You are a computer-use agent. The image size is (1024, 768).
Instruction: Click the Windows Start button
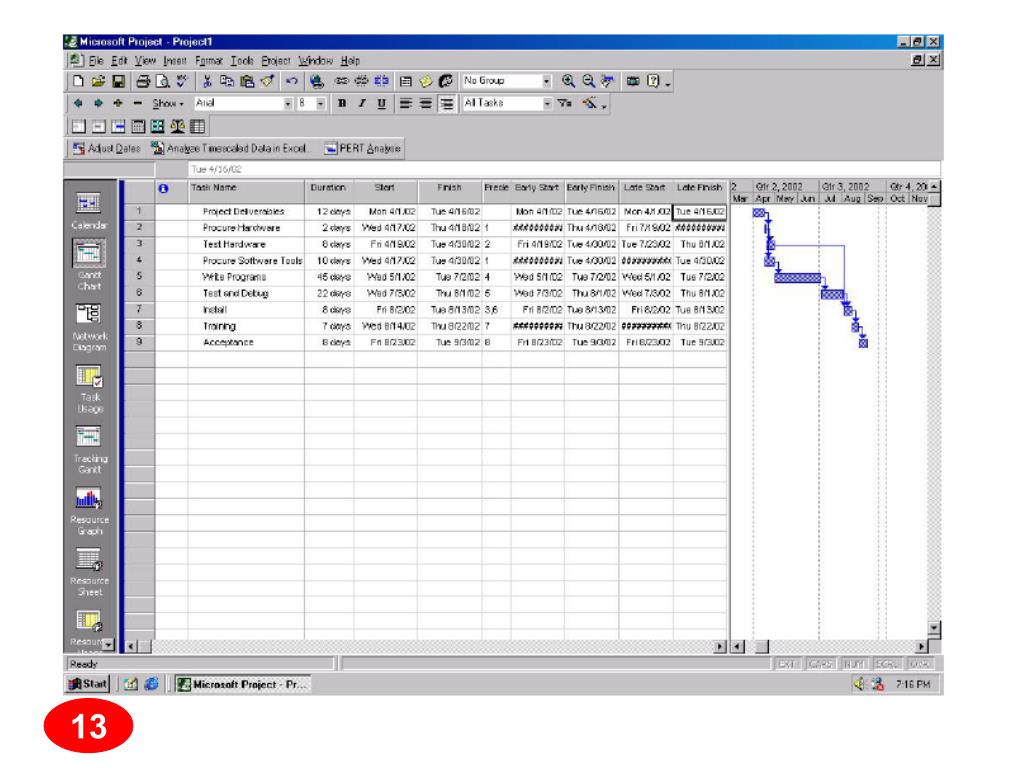pos(88,684)
